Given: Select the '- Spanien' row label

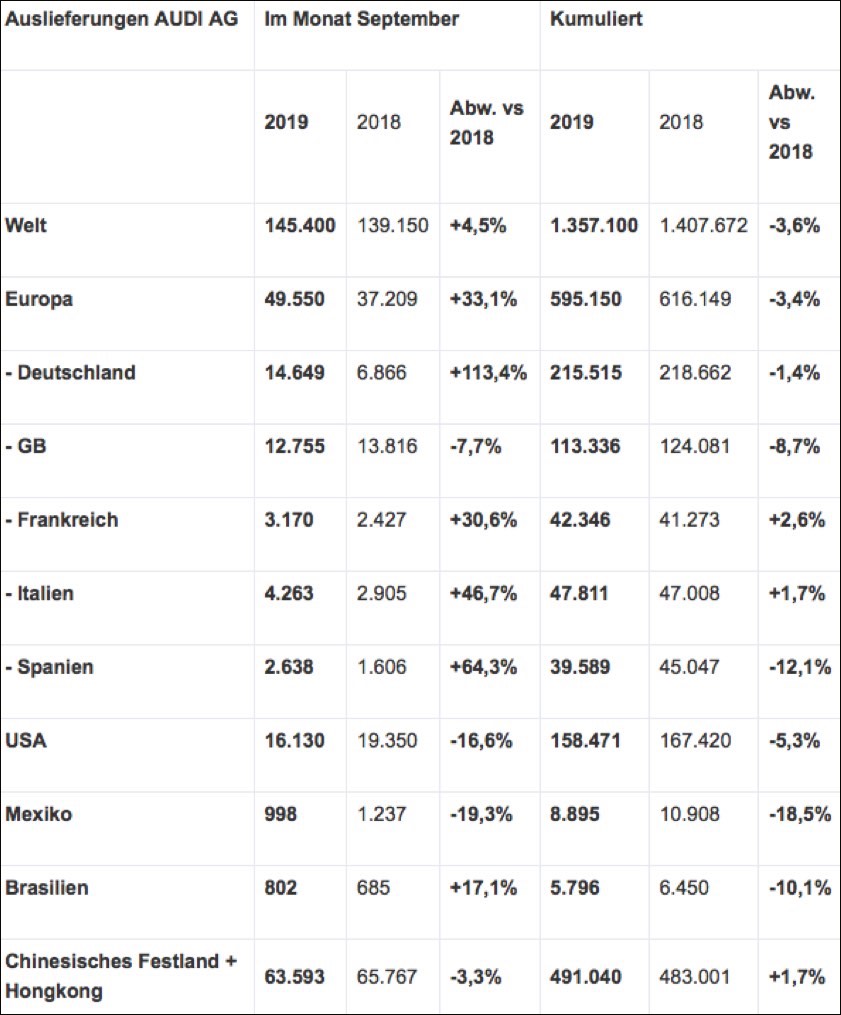Looking at the screenshot, I should pyautogui.click(x=50, y=667).
